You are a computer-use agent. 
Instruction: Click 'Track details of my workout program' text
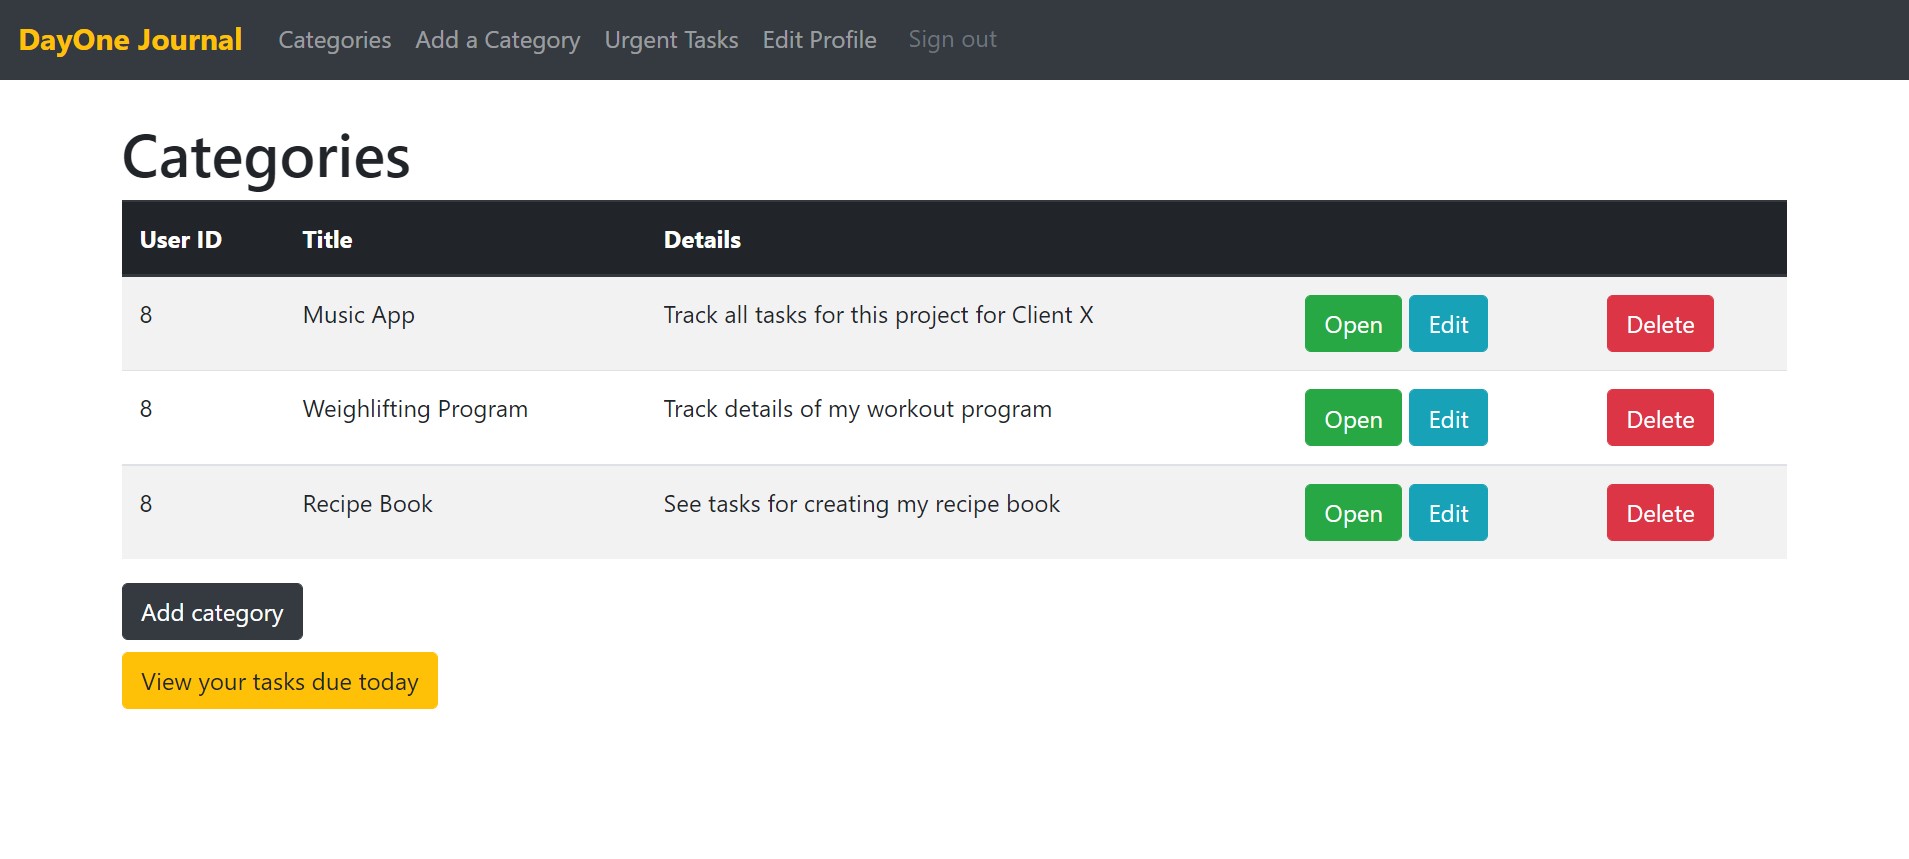click(858, 409)
